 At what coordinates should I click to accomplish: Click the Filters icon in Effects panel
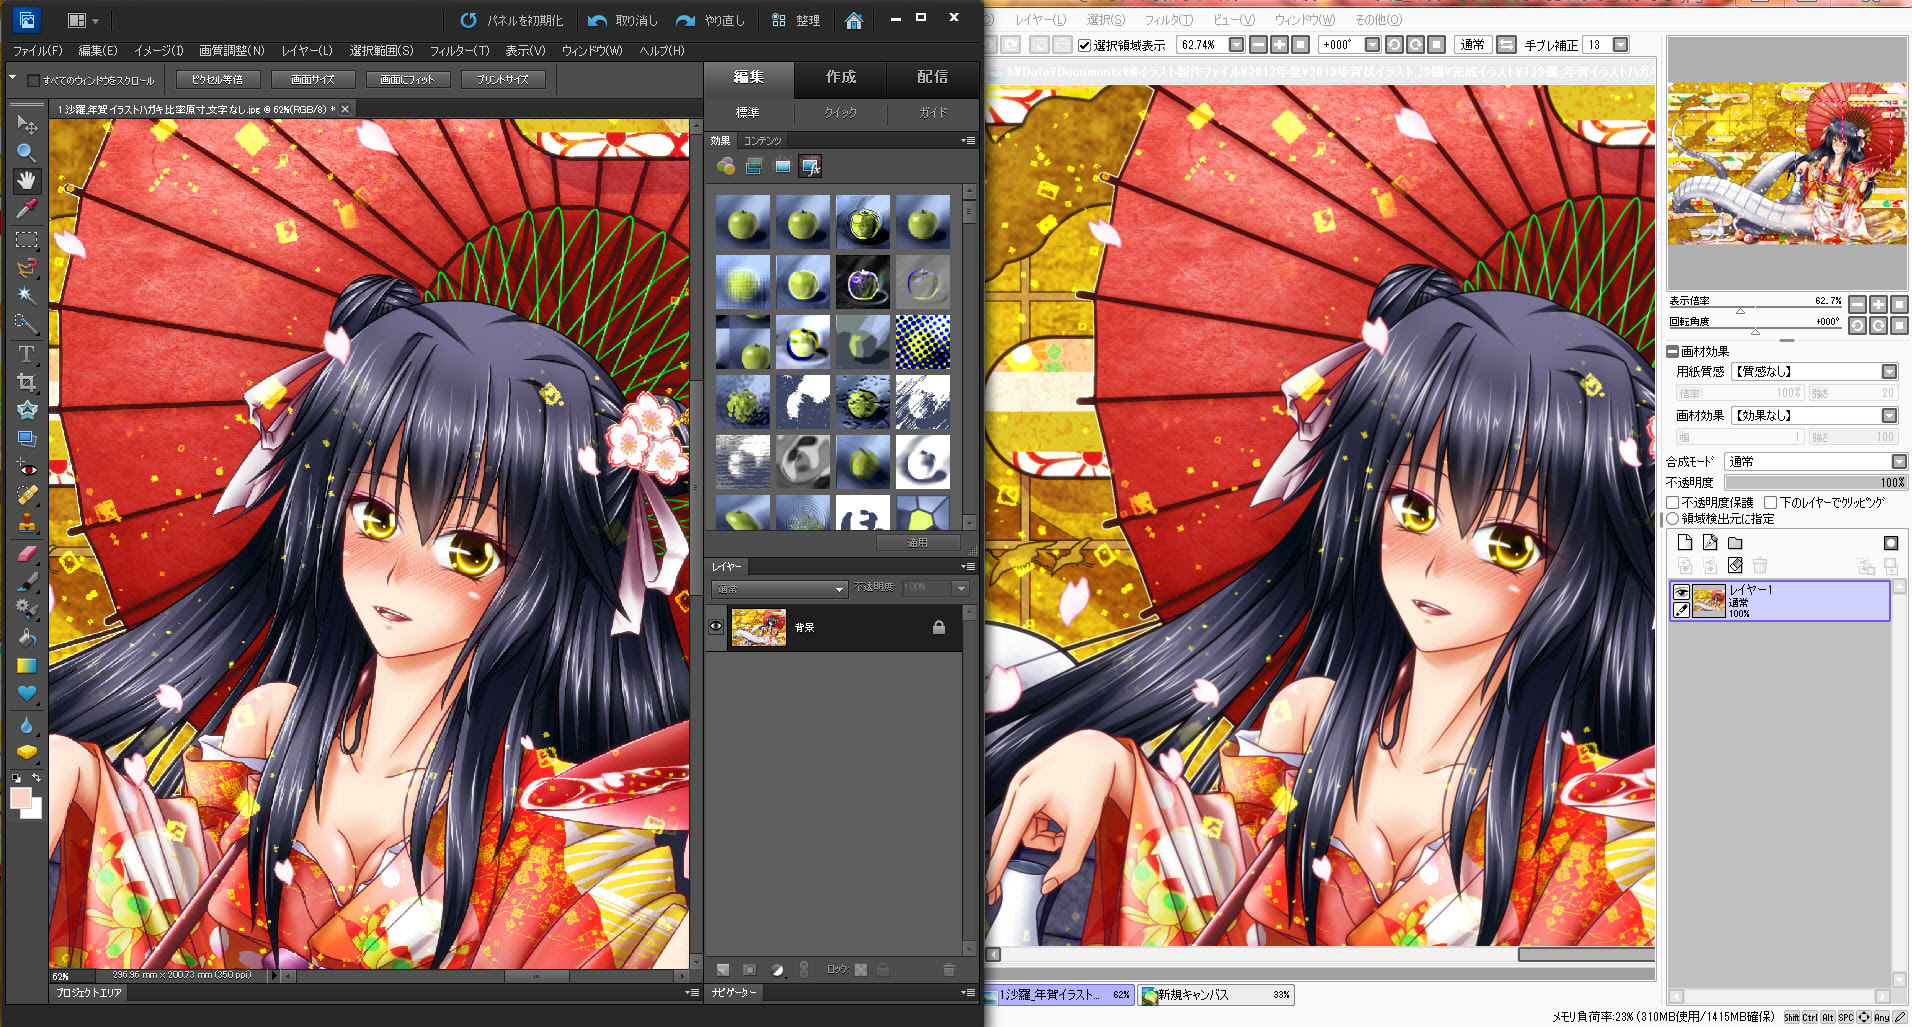[x=726, y=166]
